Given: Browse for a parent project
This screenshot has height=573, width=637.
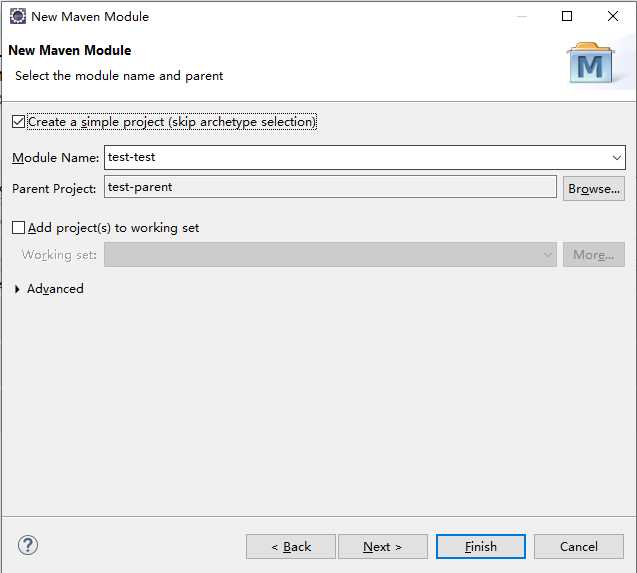Looking at the screenshot, I should point(594,189).
